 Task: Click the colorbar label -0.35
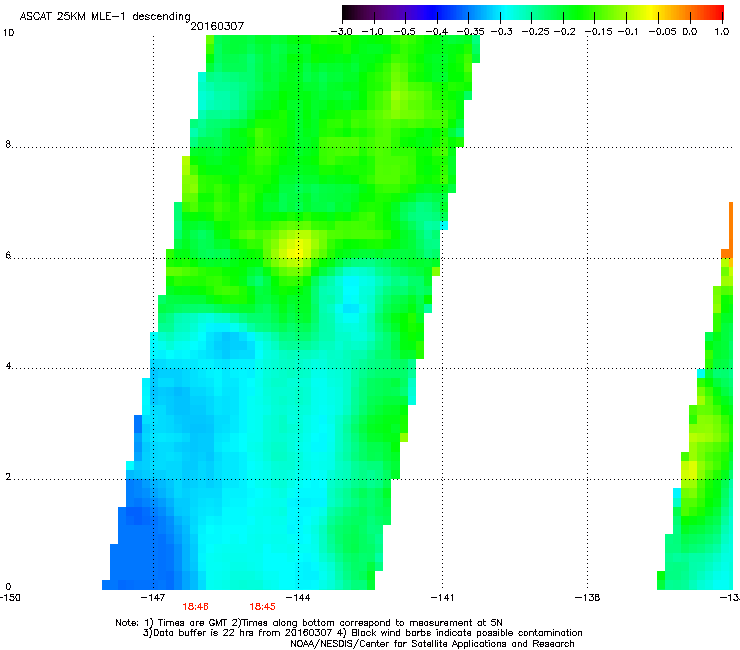coord(471,32)
